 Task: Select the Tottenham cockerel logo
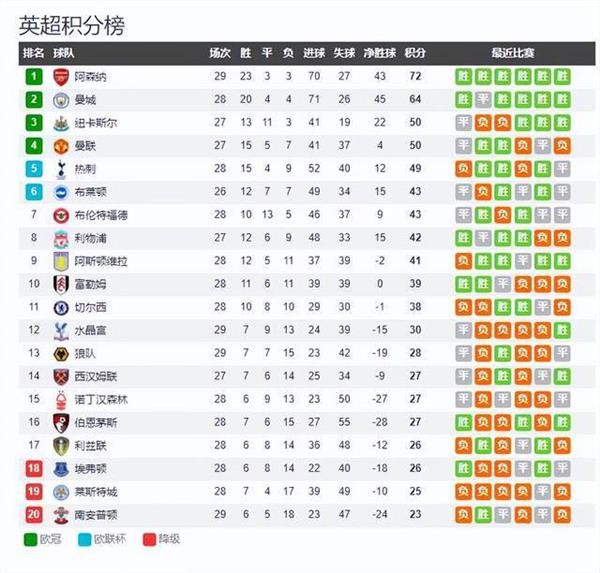tap(61, 170)
